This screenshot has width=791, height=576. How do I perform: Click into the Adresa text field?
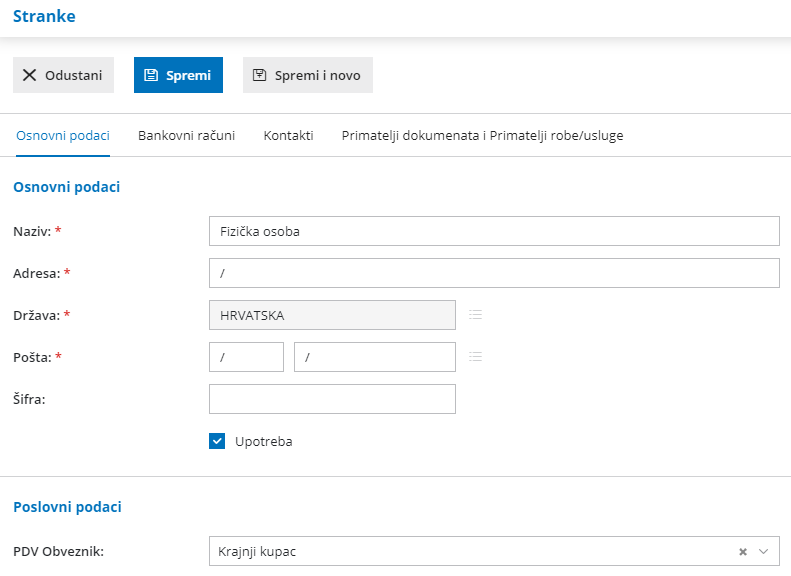(x=494, y=273)
